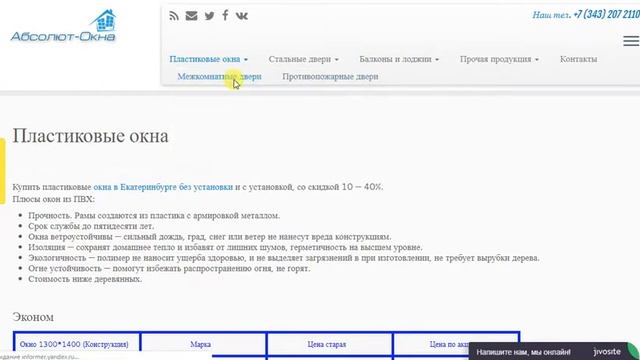The width and height of the screenshot is (640, 360).
Task: Click bullet starting with 'Изоляция — сохранят'
Action: click(225, 247)
